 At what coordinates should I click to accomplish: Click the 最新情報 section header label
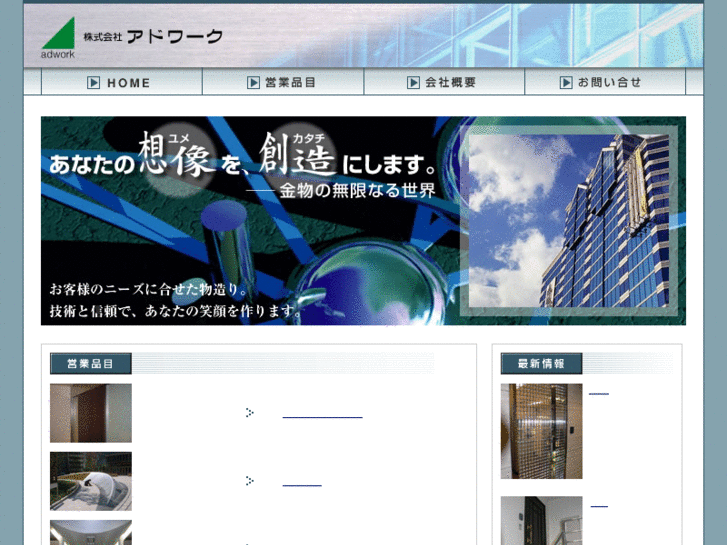point(542,364)
